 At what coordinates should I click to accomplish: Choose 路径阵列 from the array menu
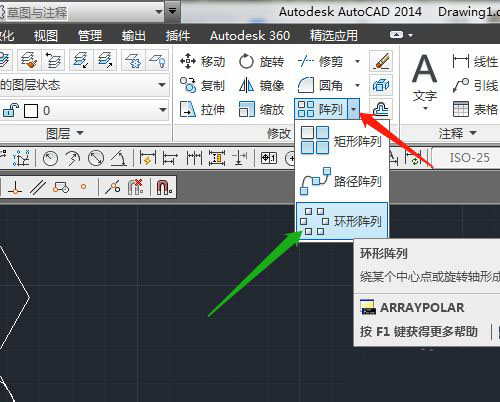tap(342, 181)
